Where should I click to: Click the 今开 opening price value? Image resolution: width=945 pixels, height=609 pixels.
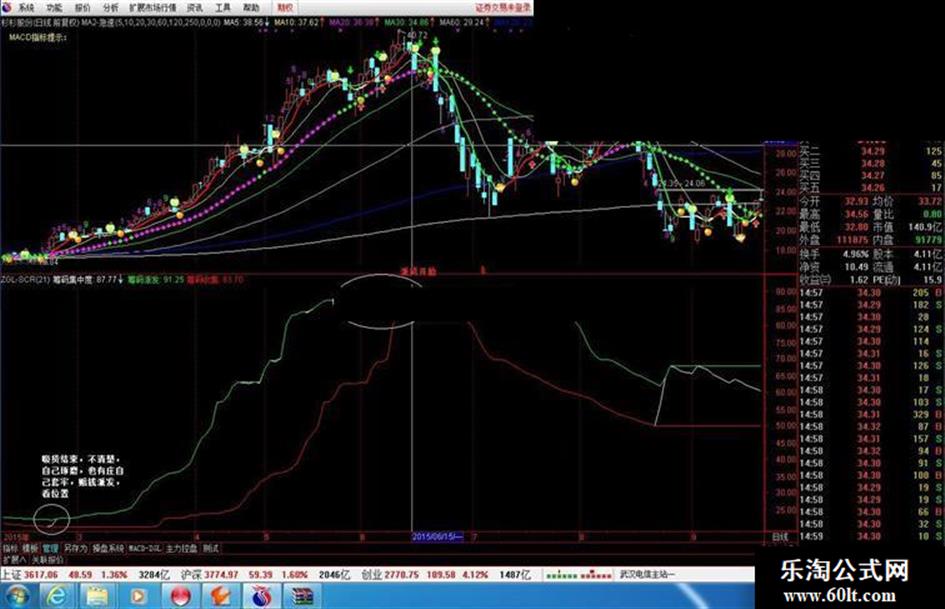[856, 201]
